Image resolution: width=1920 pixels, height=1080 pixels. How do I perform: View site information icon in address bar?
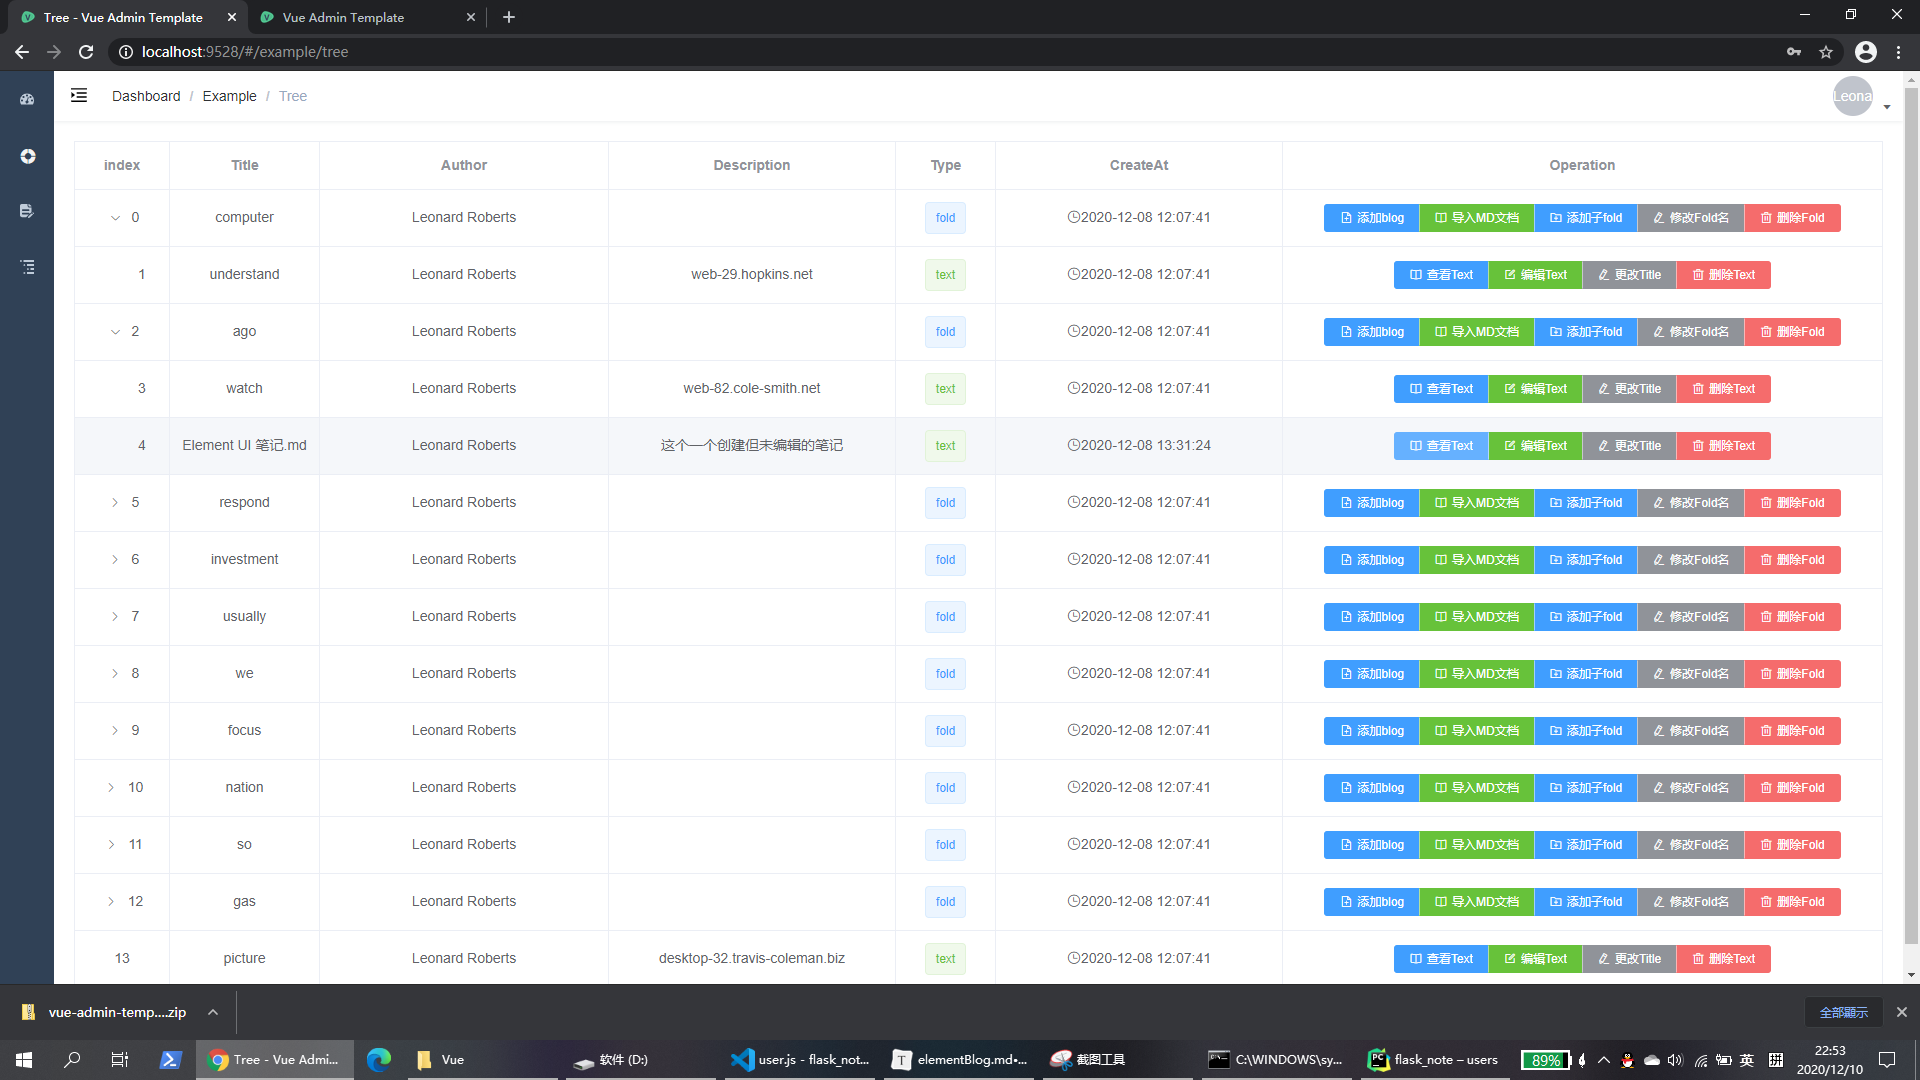click(x=126, y=52)
